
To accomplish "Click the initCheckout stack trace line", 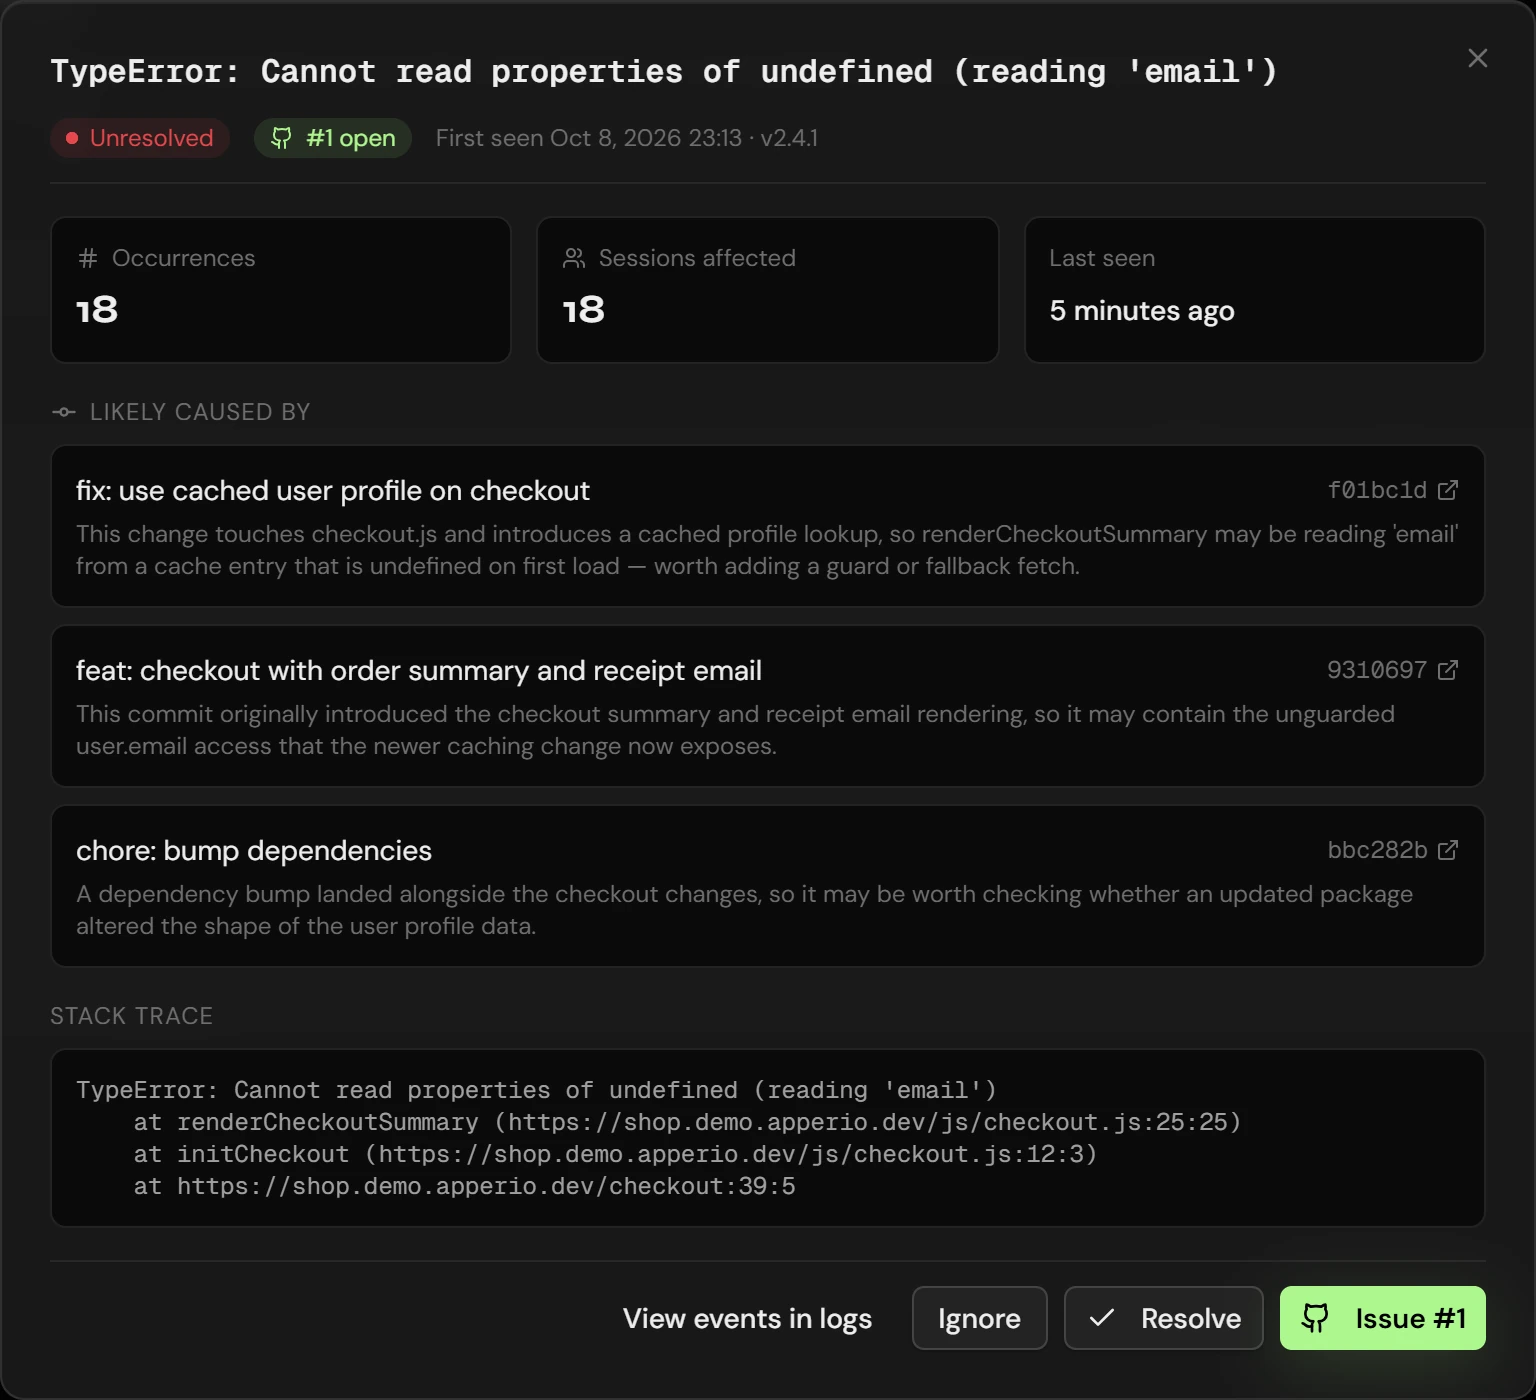I will (615, 1154).
